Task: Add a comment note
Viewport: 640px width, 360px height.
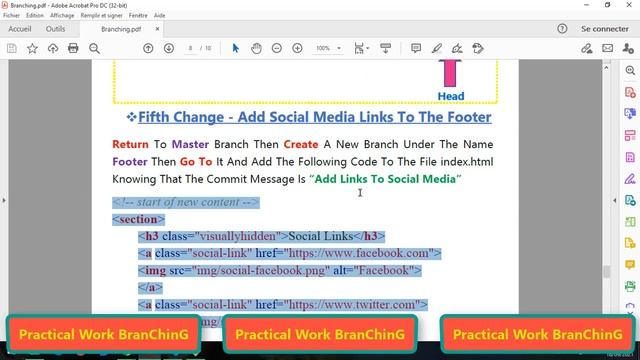Action: [416, 48]
